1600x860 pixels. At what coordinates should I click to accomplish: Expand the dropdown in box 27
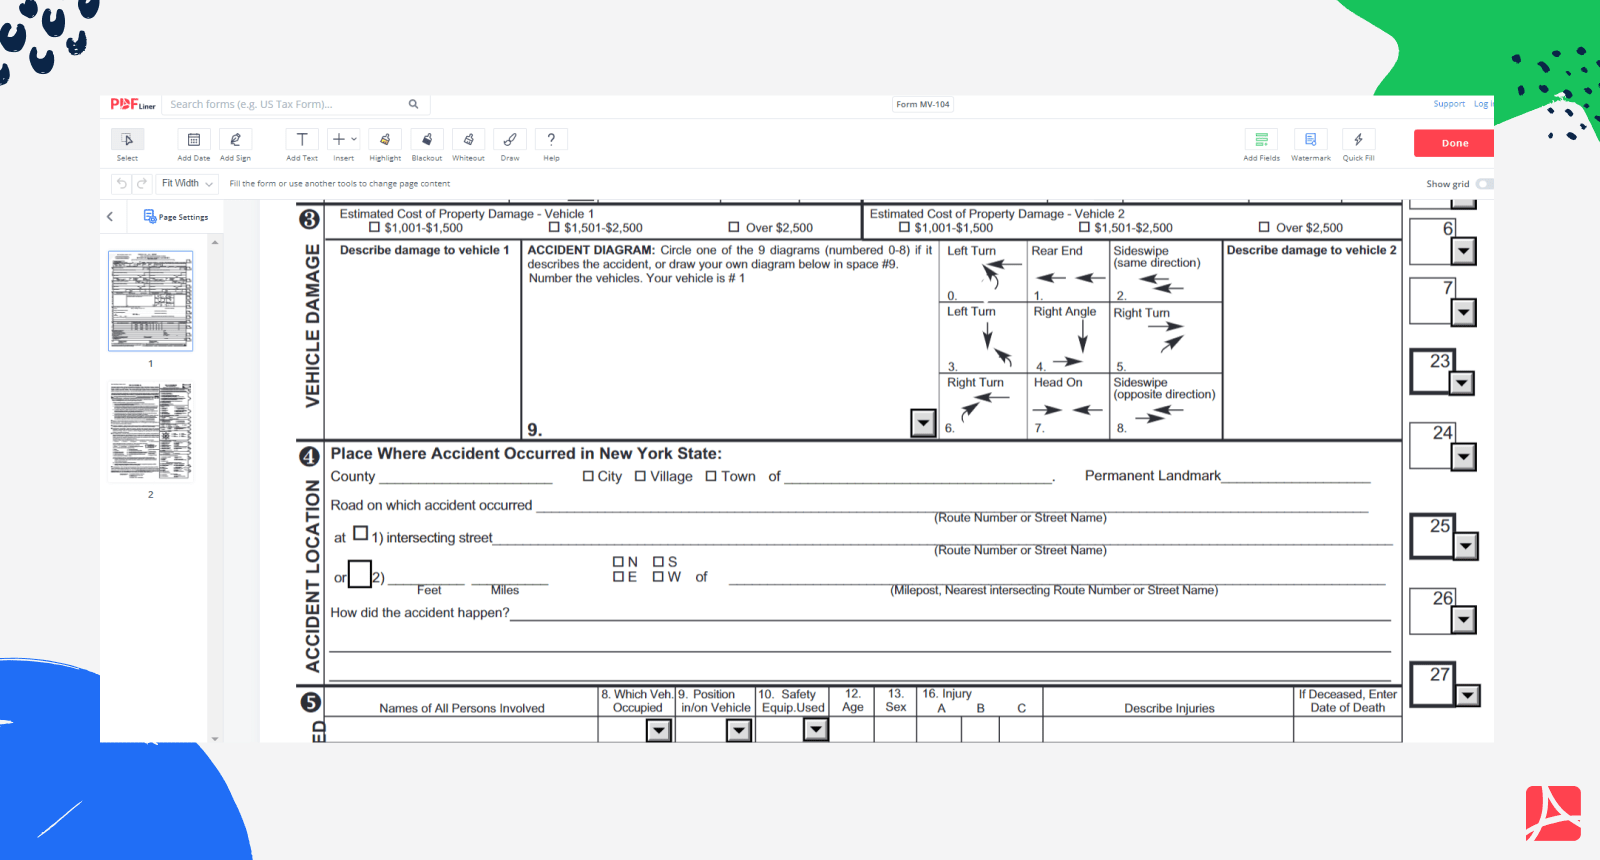(1467, 695)
